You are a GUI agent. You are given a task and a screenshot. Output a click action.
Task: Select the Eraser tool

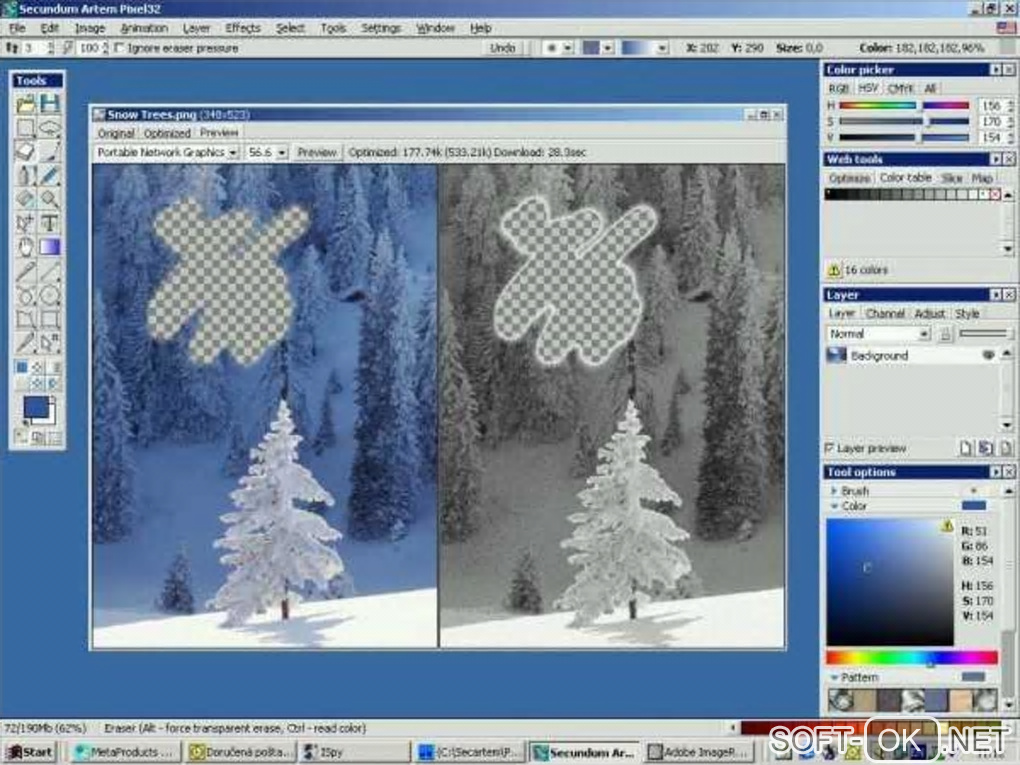(25, 152)
